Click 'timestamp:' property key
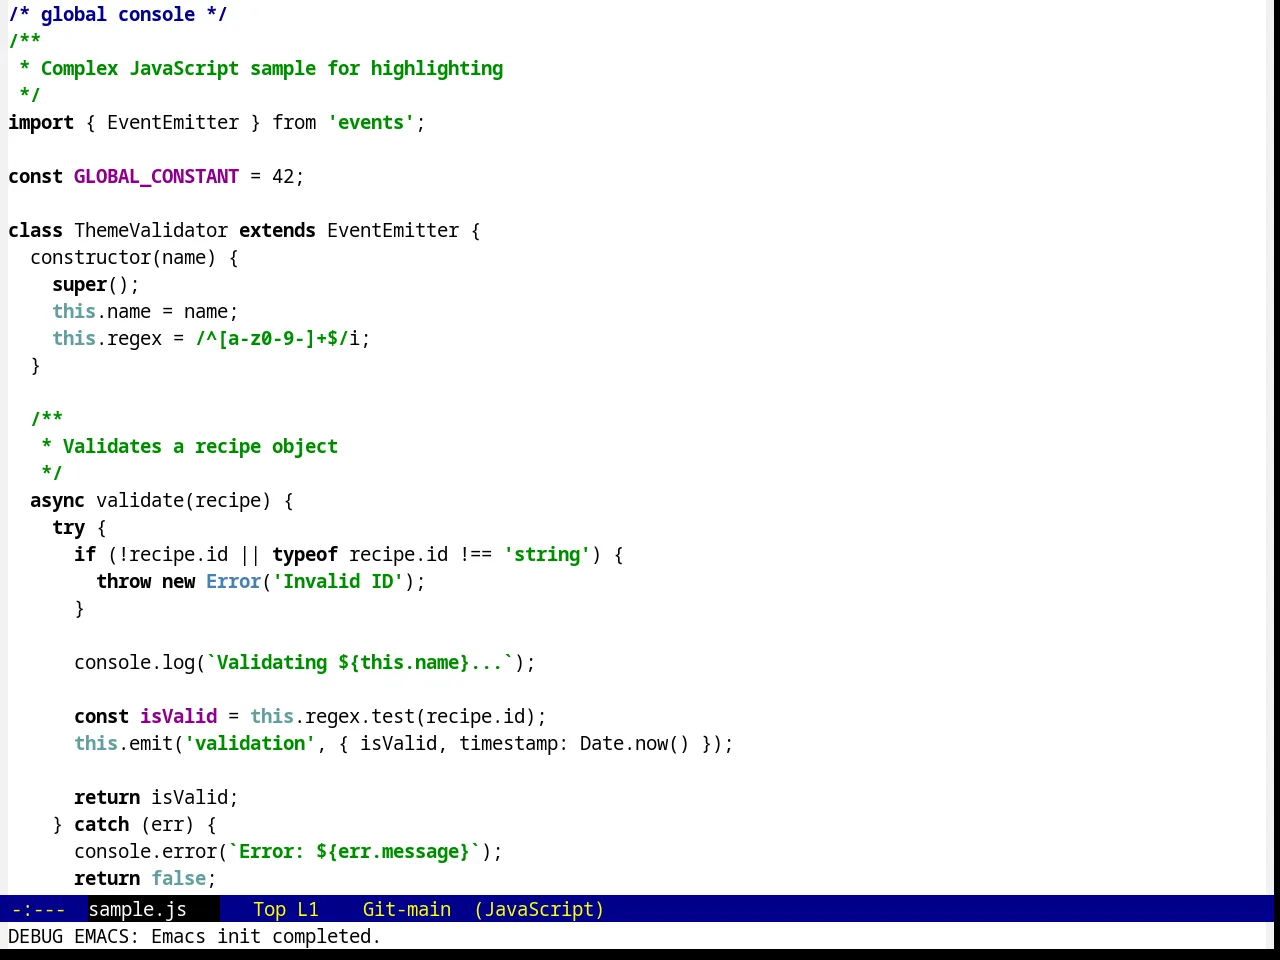The image size is (1280, 960). 514,743
